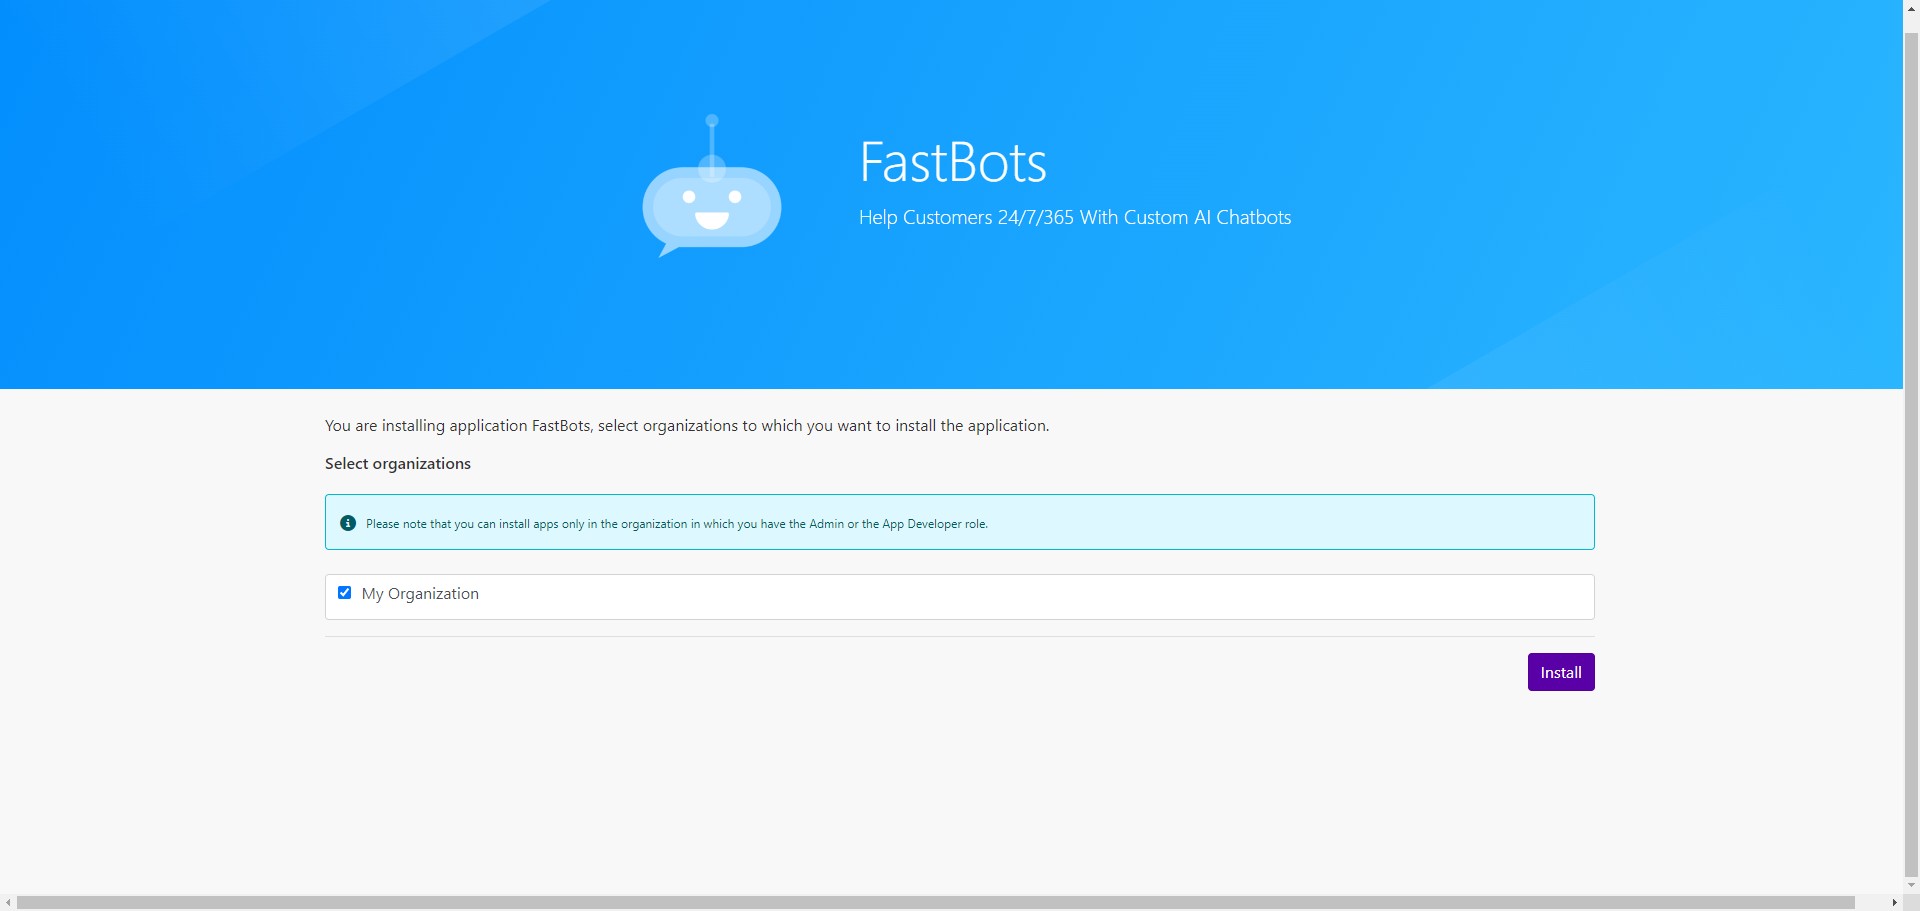Uncheck the My Organization checkbox
This screenshot has width=1920, height=911.
pos(345,593)
